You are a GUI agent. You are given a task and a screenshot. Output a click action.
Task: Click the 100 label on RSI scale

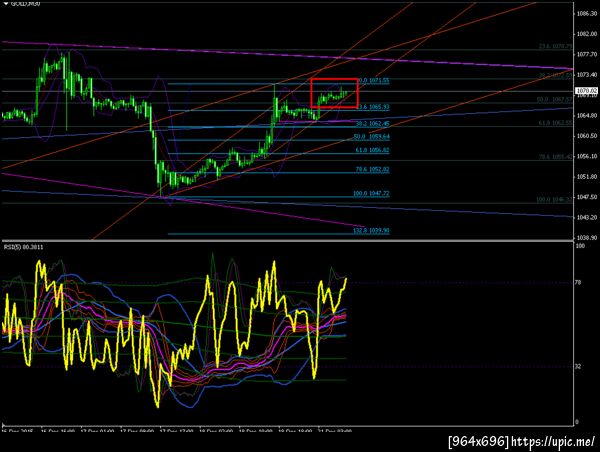click(580, 246)
